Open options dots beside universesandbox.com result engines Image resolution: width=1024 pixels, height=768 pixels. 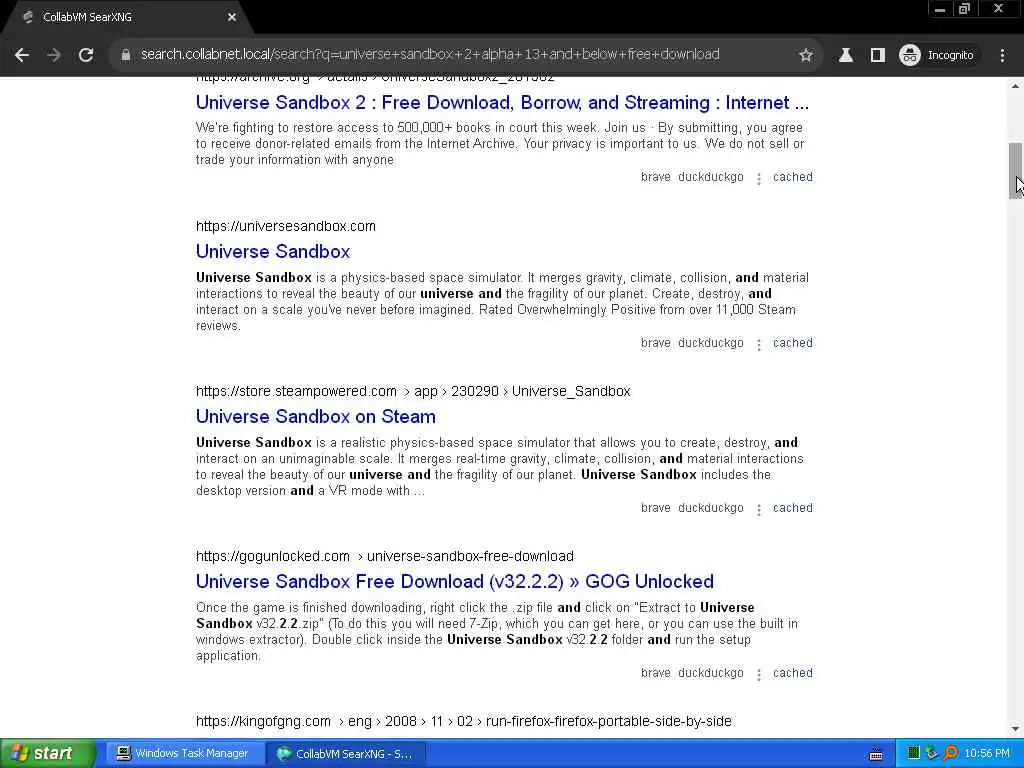tap(758, 344)
